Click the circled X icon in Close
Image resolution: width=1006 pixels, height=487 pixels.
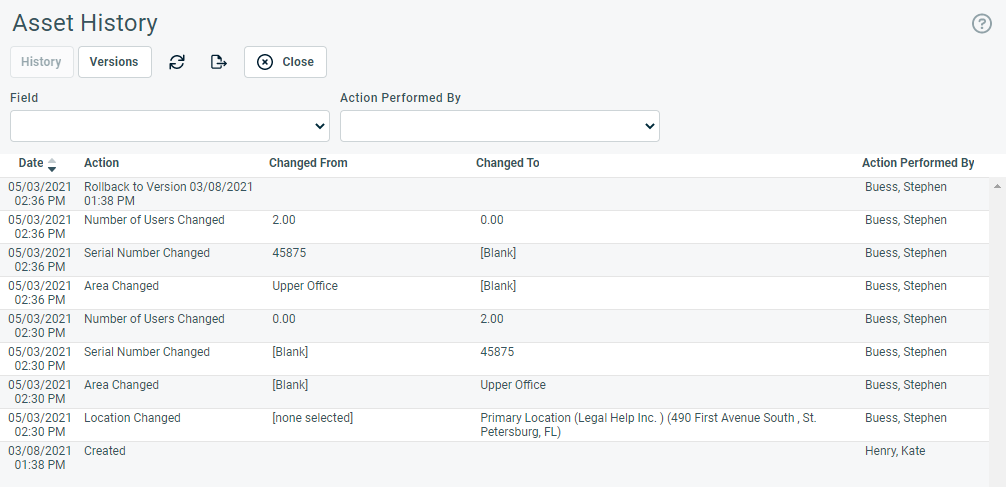265,62
